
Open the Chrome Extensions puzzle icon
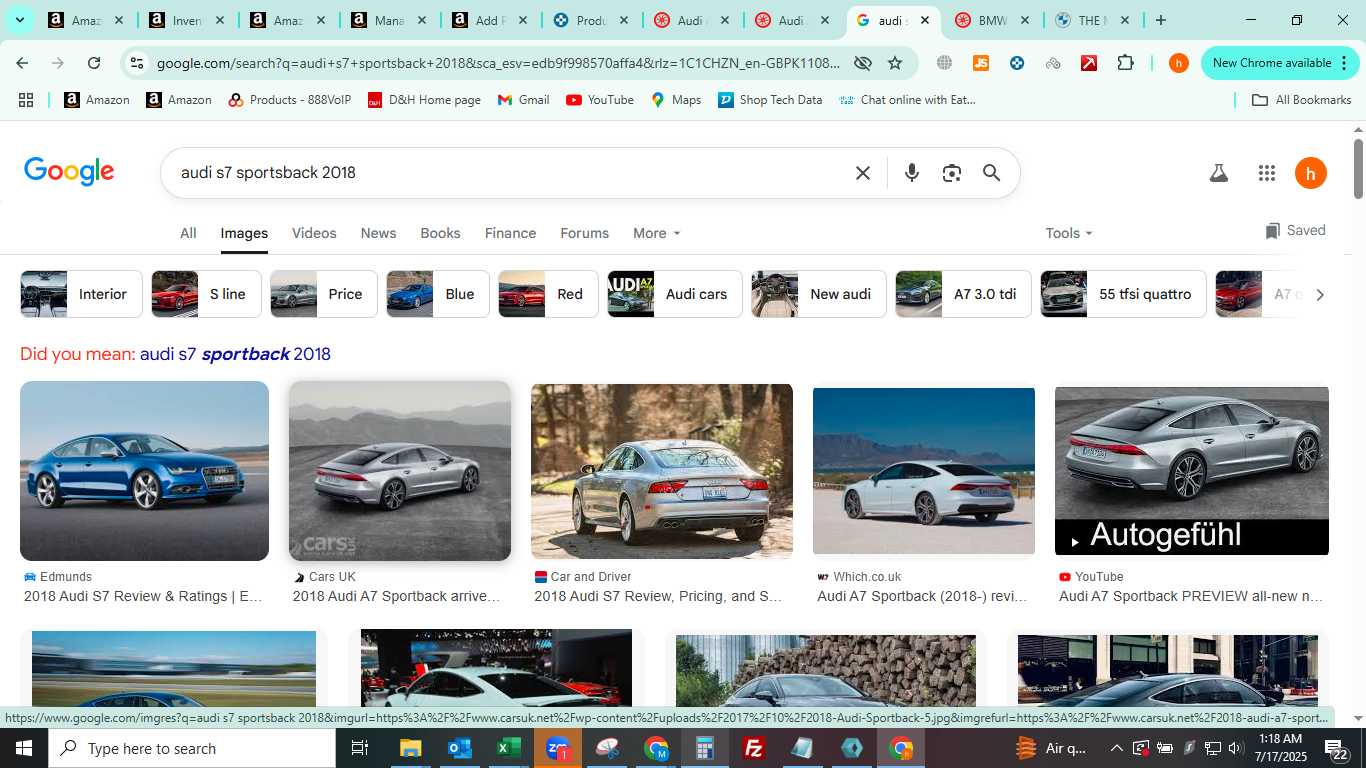click(x=1125, y=63)
